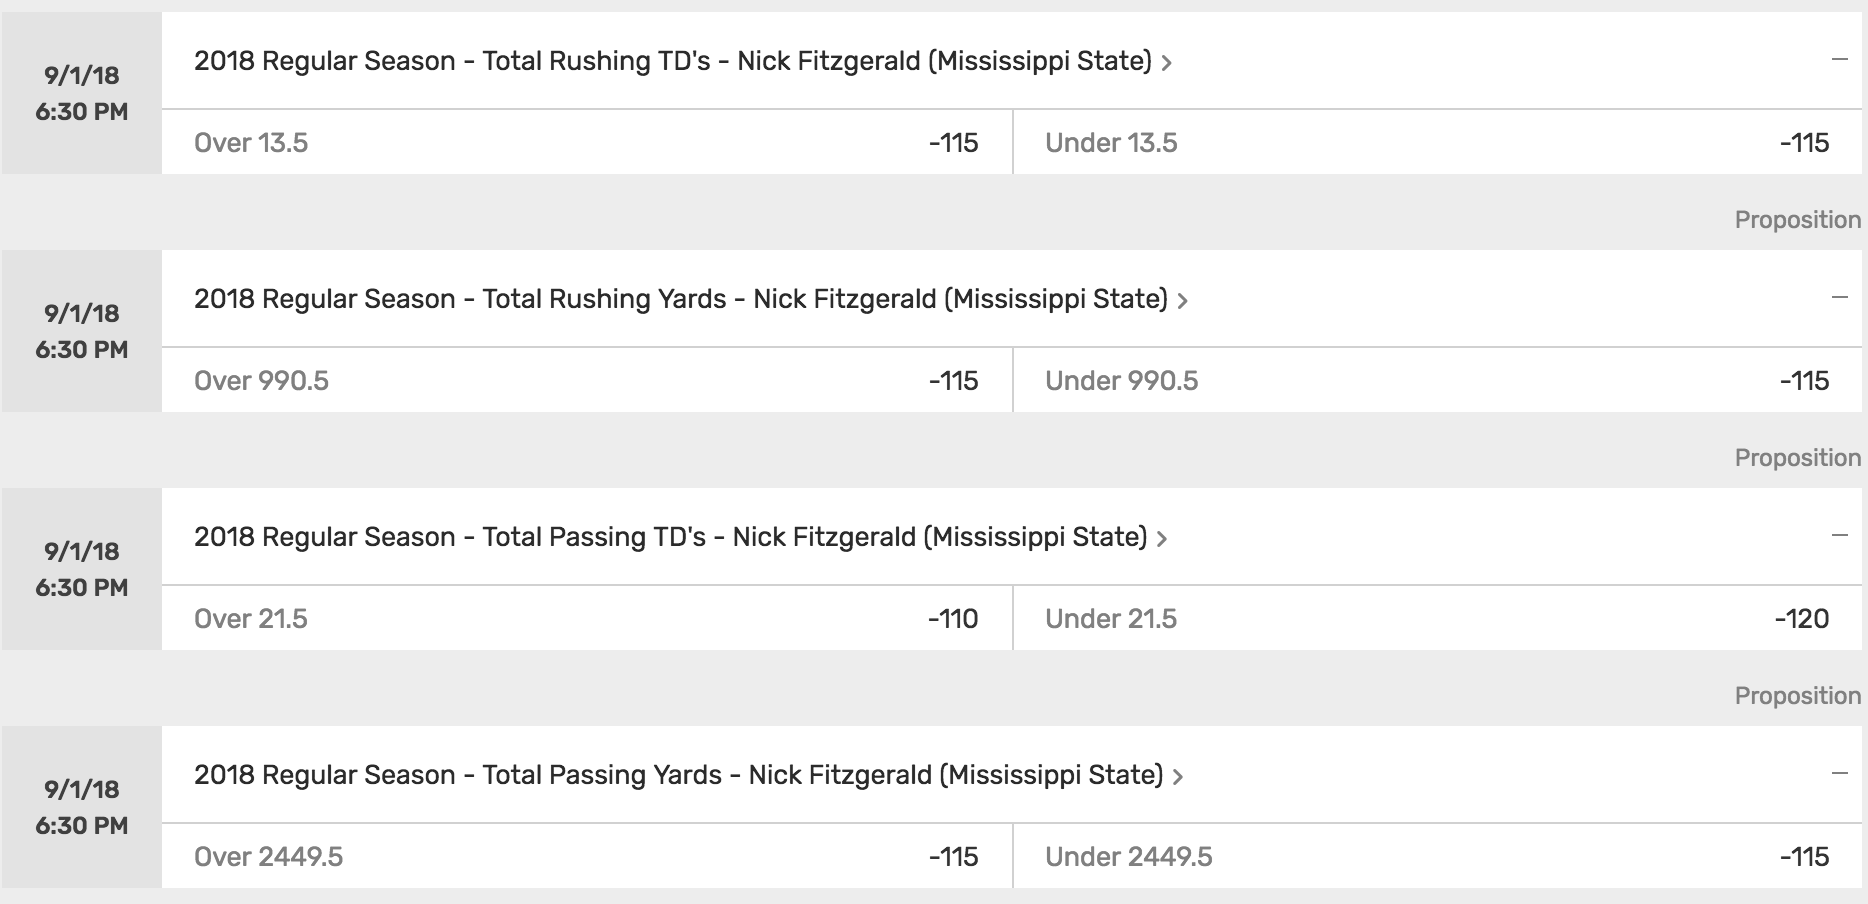Collapse the Total Passing TD's market with the minus icon
Image resolution: width=1868 pixels, height=904 pixels.
tap(1839, 536)
